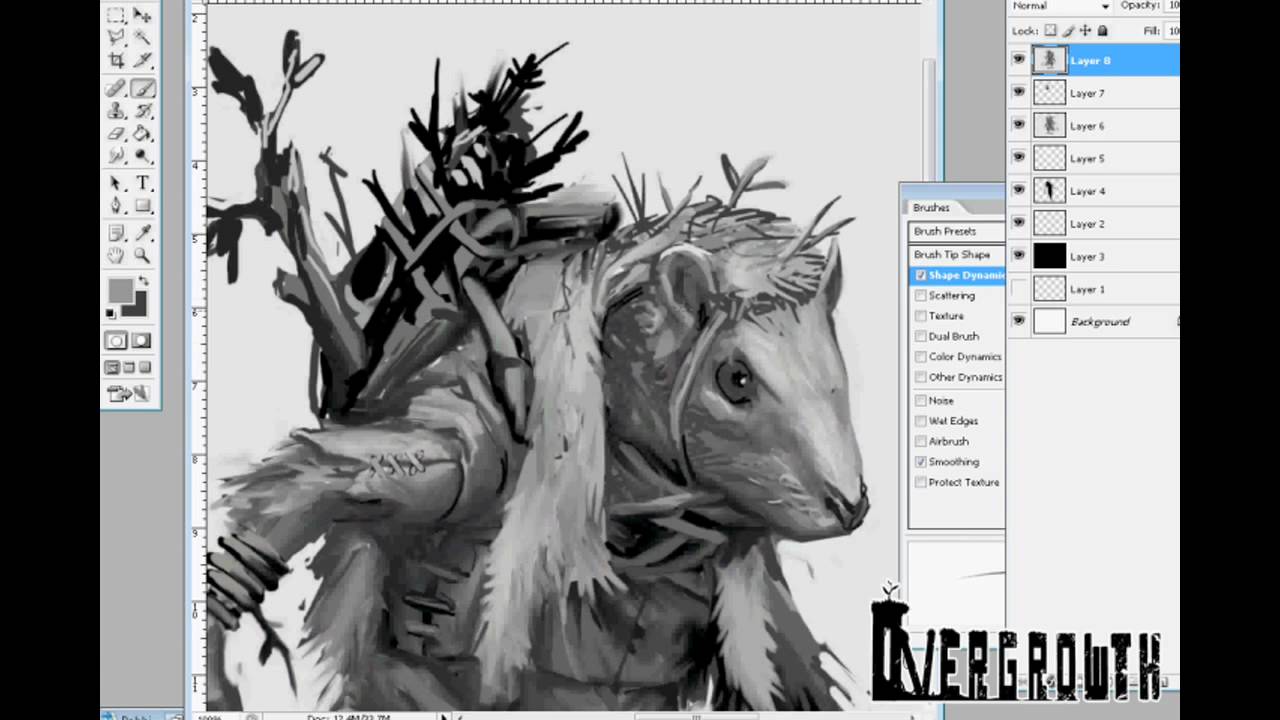Hide Layer 7 visibility eye
The width and height of the screenshot is (1280, 720).
coord(1019,92)
